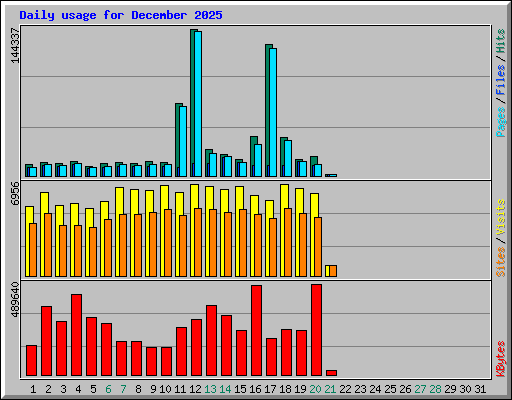512x400 pixels.
Task: Click the '489640' KBytes axis value
Action: tap(15, 299)
